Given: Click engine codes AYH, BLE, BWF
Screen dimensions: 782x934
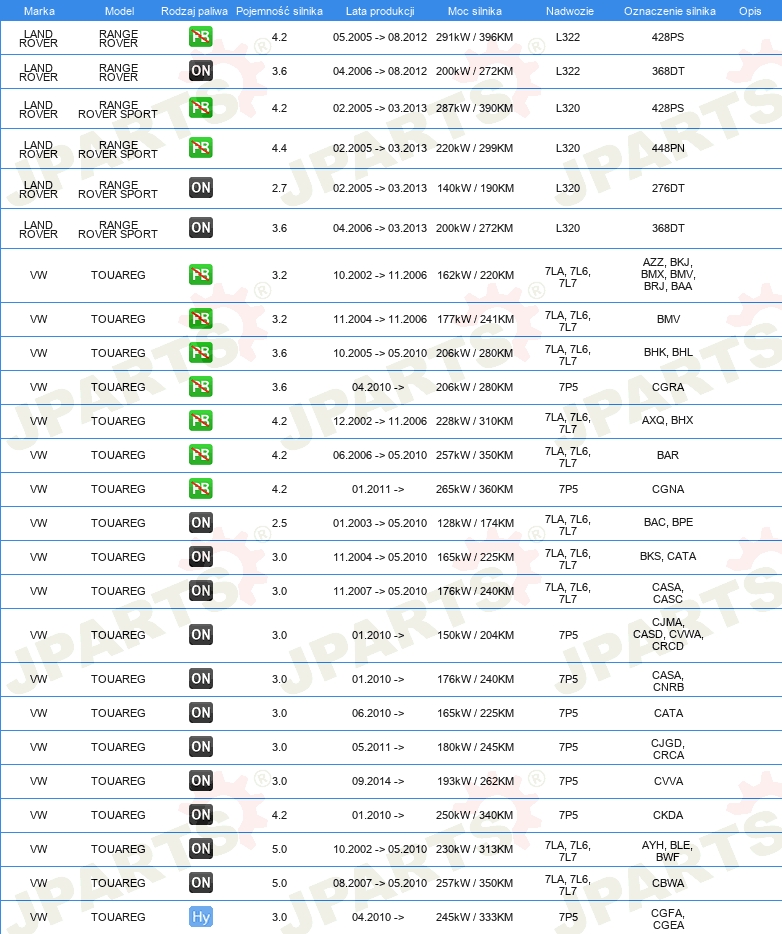Looking at the screenshot, I should 667,851.
